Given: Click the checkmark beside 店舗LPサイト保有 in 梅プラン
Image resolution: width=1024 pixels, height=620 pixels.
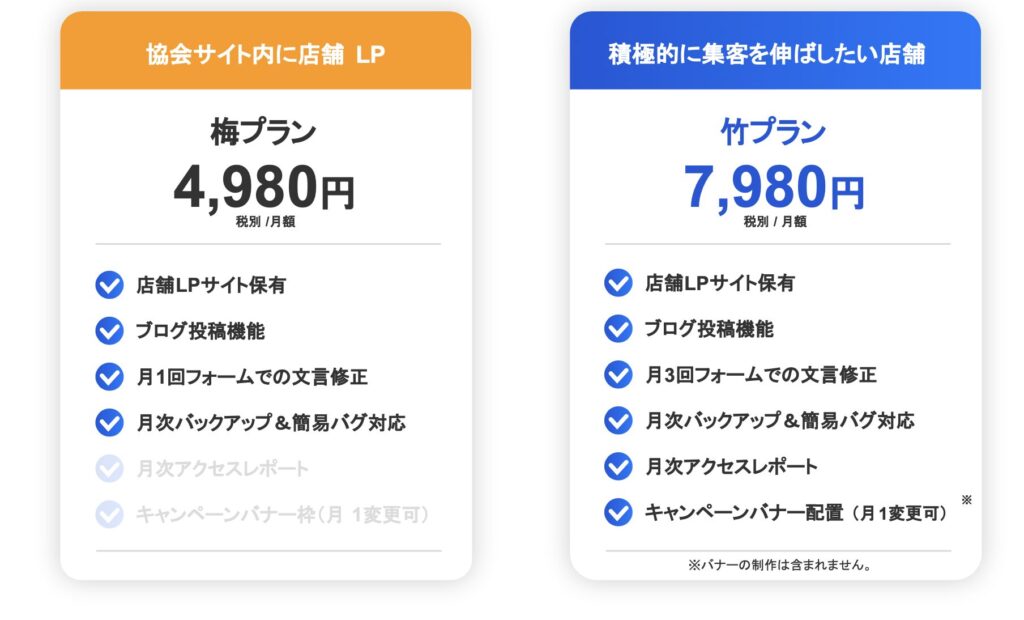Looking at the screenshot, I should tap(109, 285).
